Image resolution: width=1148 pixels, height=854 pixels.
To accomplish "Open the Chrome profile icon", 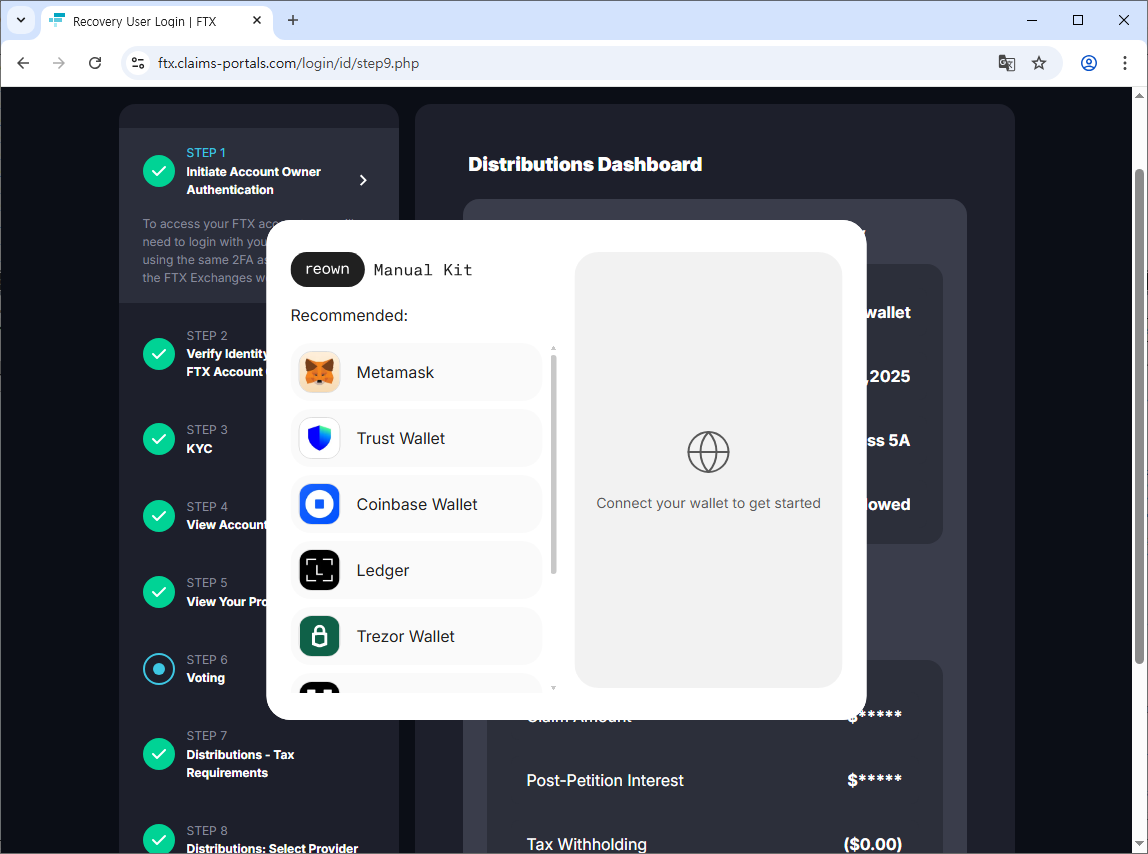I will (1089, 63).
